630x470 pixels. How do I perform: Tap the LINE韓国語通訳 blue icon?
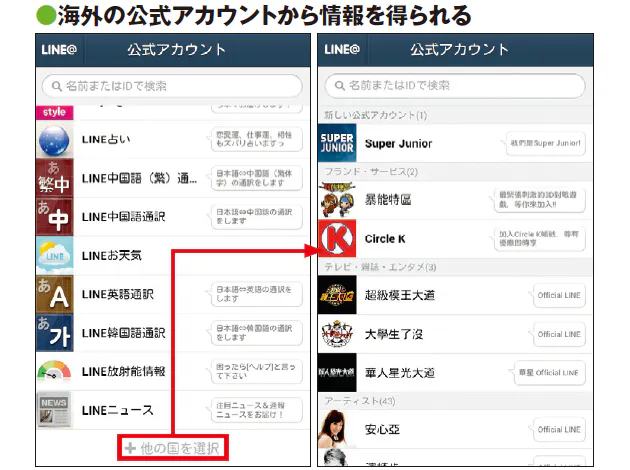point(55,333)
